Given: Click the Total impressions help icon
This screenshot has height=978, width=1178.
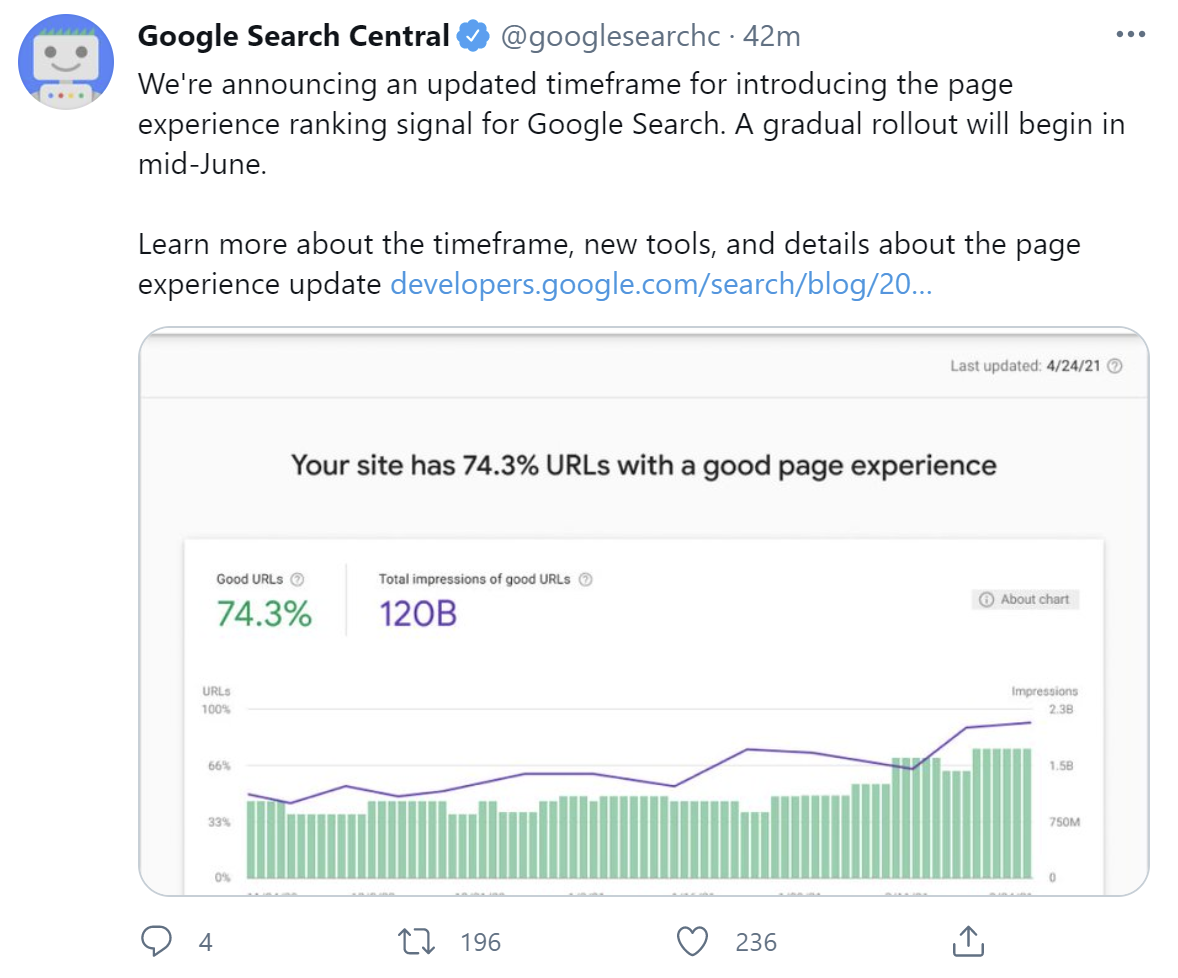Looking at the screenshot, I should click(x=586, y=578).
